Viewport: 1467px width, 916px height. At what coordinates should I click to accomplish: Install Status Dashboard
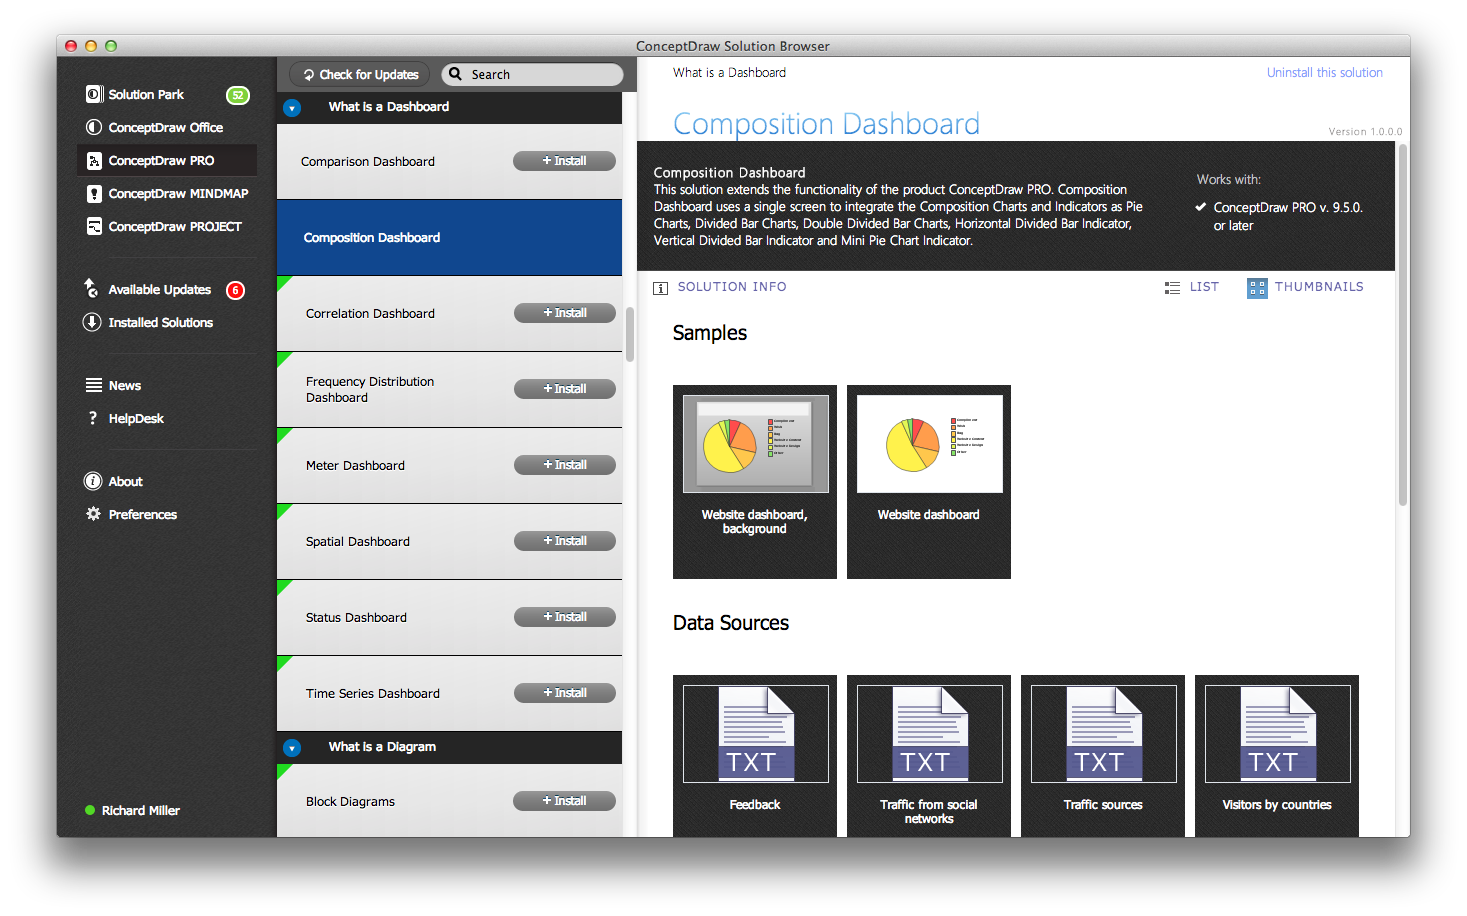[565, 617]
